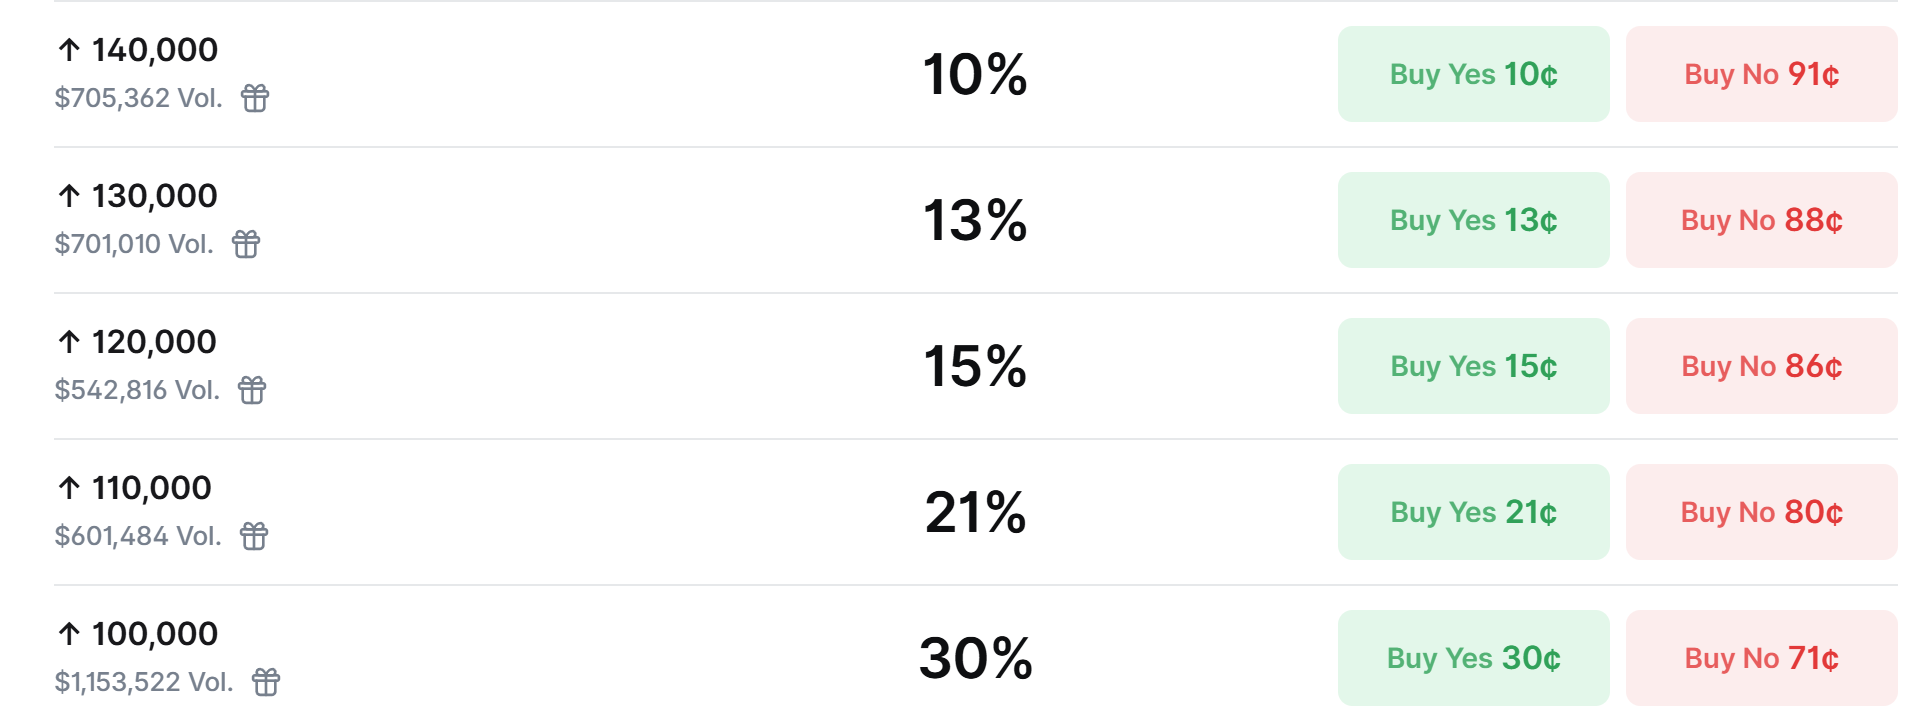Screen dimensions: 1906x724
Task: Click the up arrow beside 140,000
Action: (x=69, y=50)
